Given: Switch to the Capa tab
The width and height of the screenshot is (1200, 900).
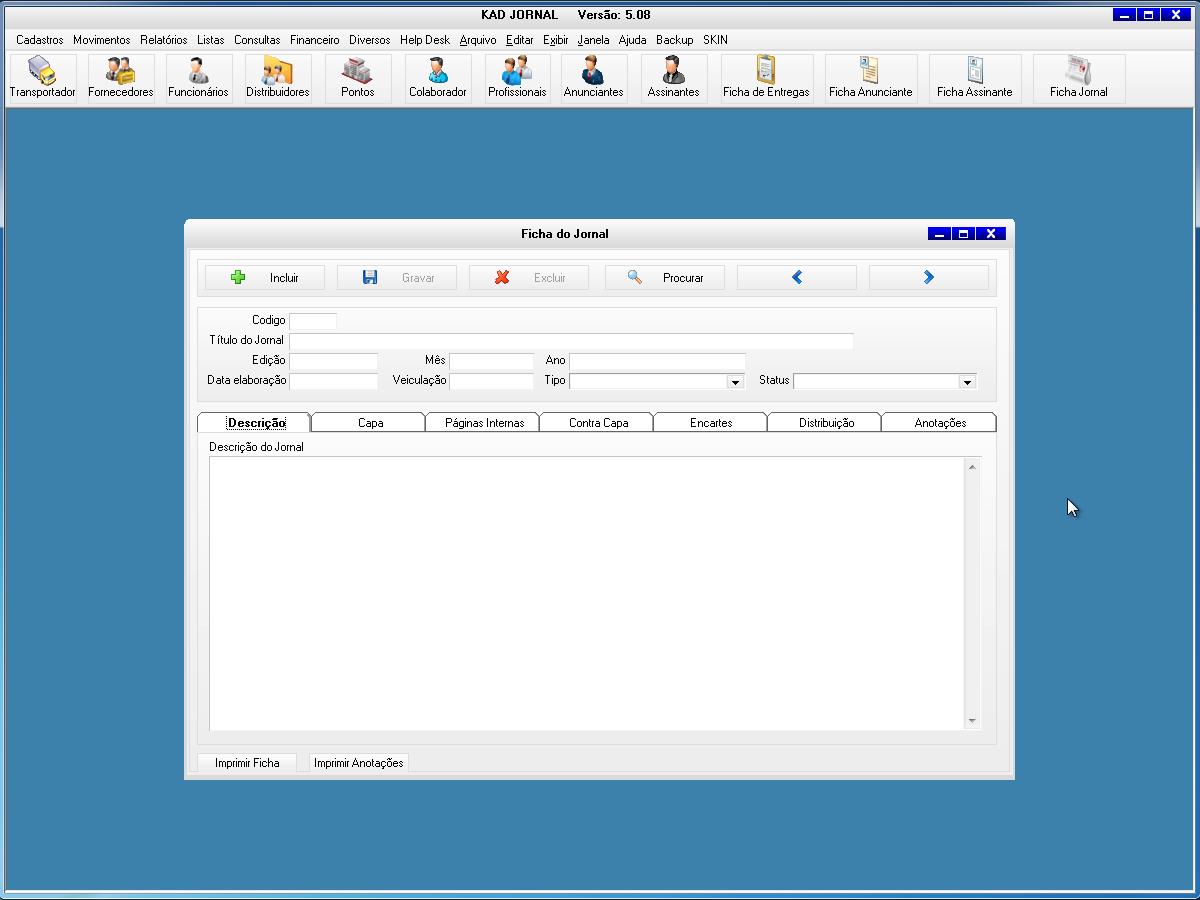Looking at the screenshot, I should (x=370, y=423).
